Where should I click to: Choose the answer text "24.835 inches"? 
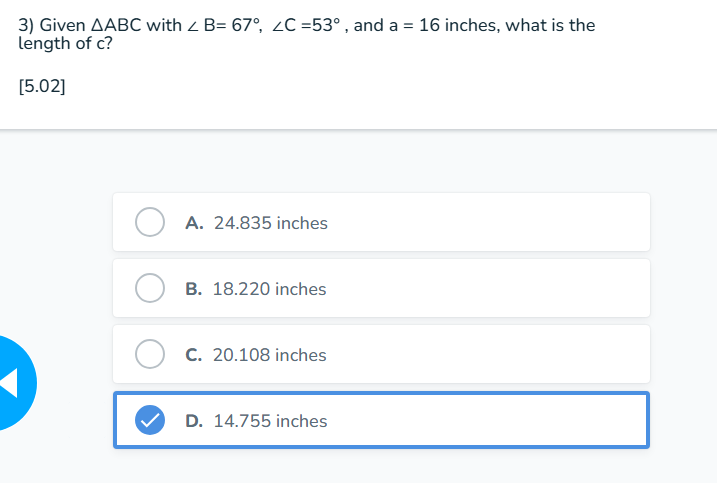(271, 223)
